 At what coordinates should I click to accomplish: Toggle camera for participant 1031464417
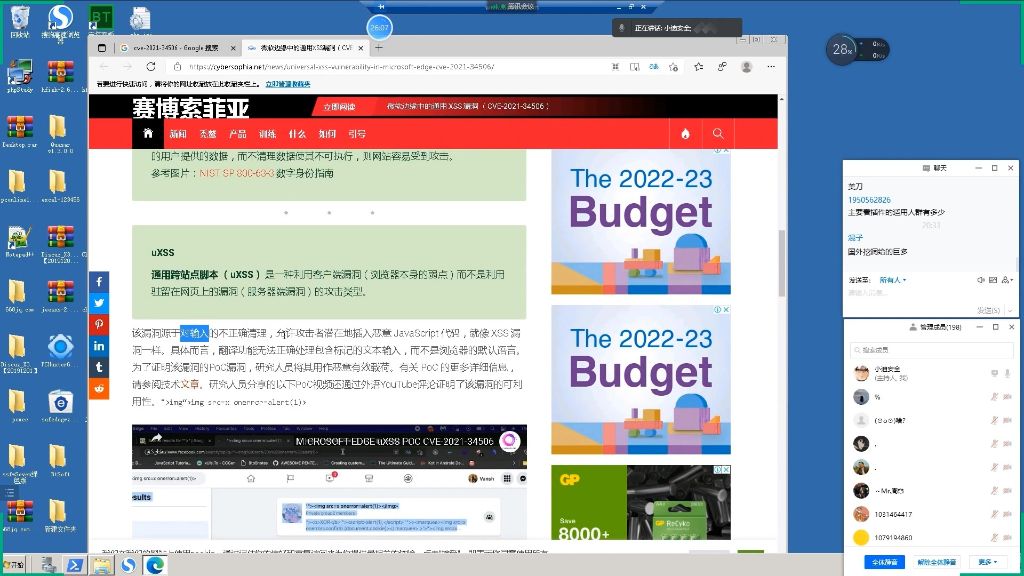[1007, 514]
